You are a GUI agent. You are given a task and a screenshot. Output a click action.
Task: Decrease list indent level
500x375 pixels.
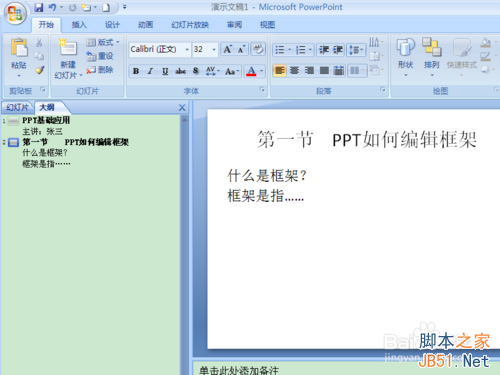click(324, 50)
